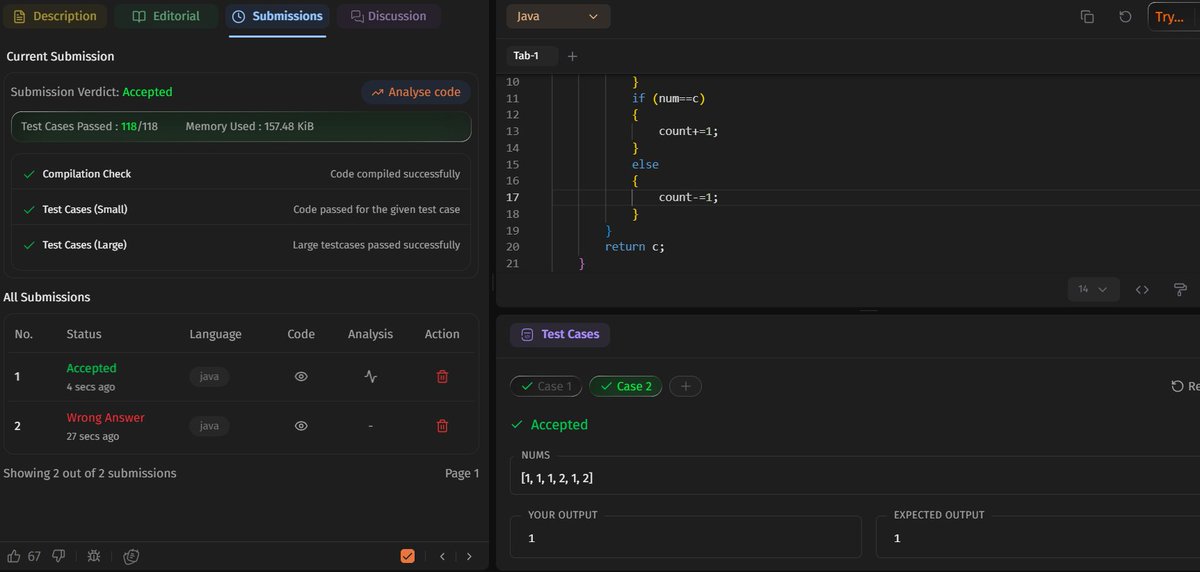Viewport: 1200px width, 572px height.
Task: Add a new test case with plus
Action: 685,386
